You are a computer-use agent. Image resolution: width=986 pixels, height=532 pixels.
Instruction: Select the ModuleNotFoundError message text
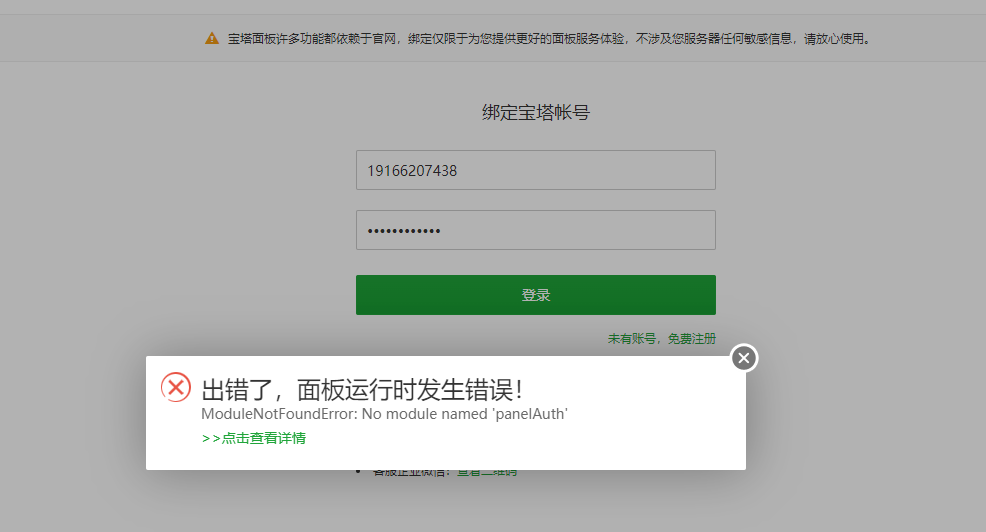click(384, 414)
